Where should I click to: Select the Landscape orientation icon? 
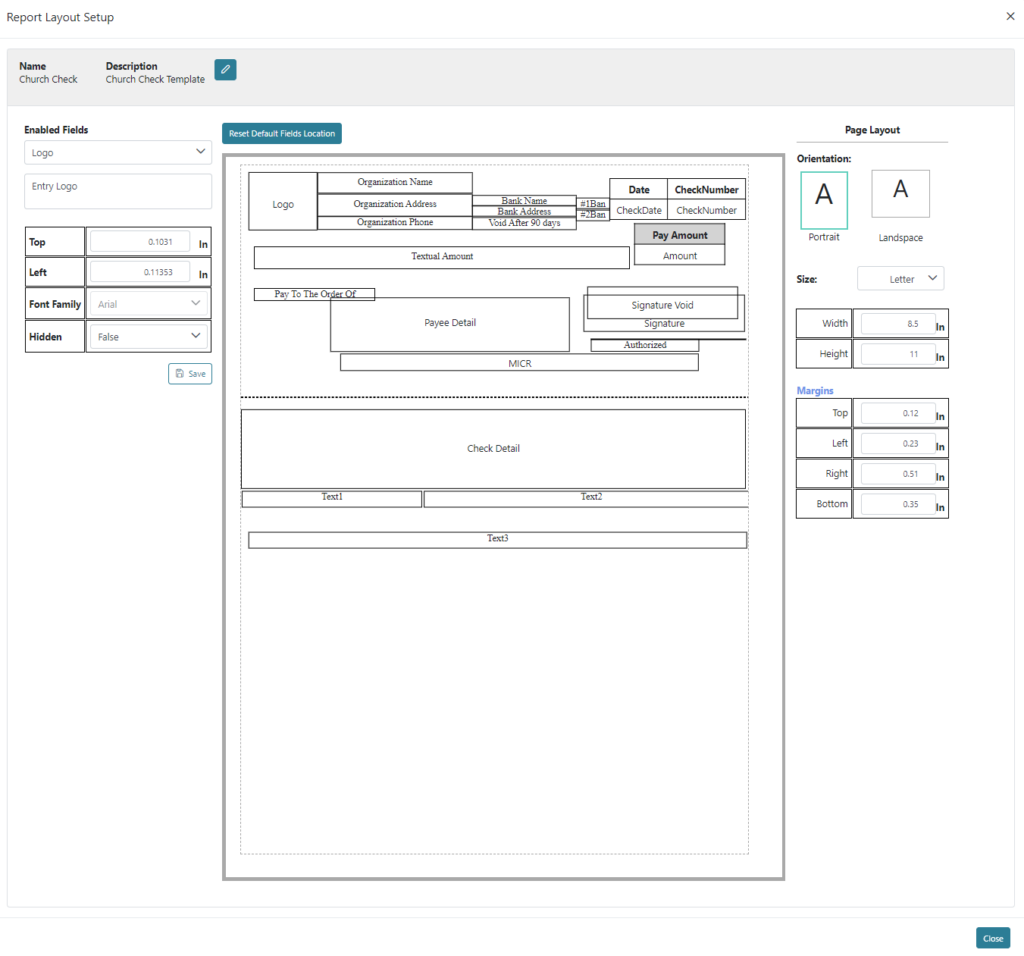pos(899,194)
